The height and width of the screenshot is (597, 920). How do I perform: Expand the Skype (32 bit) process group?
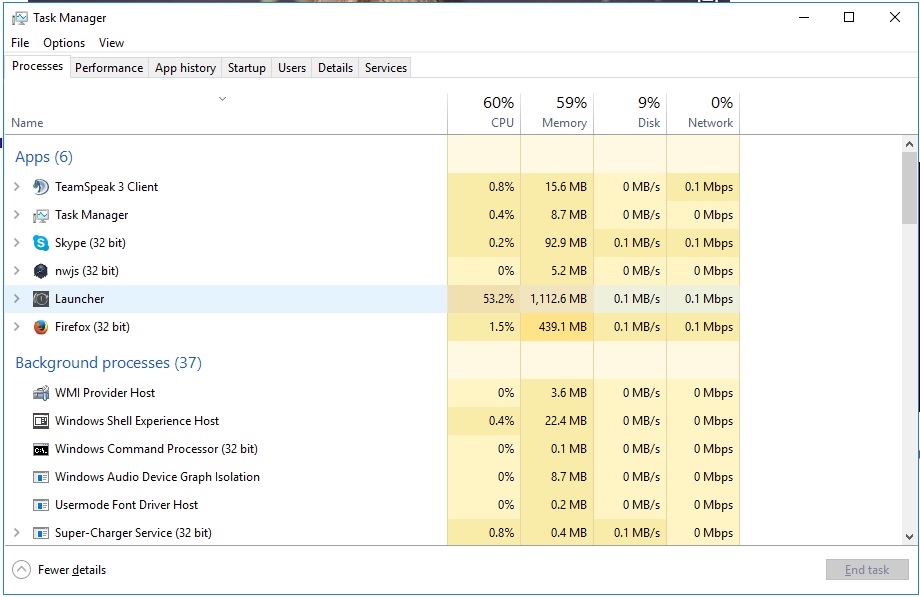tap(16, 243)
